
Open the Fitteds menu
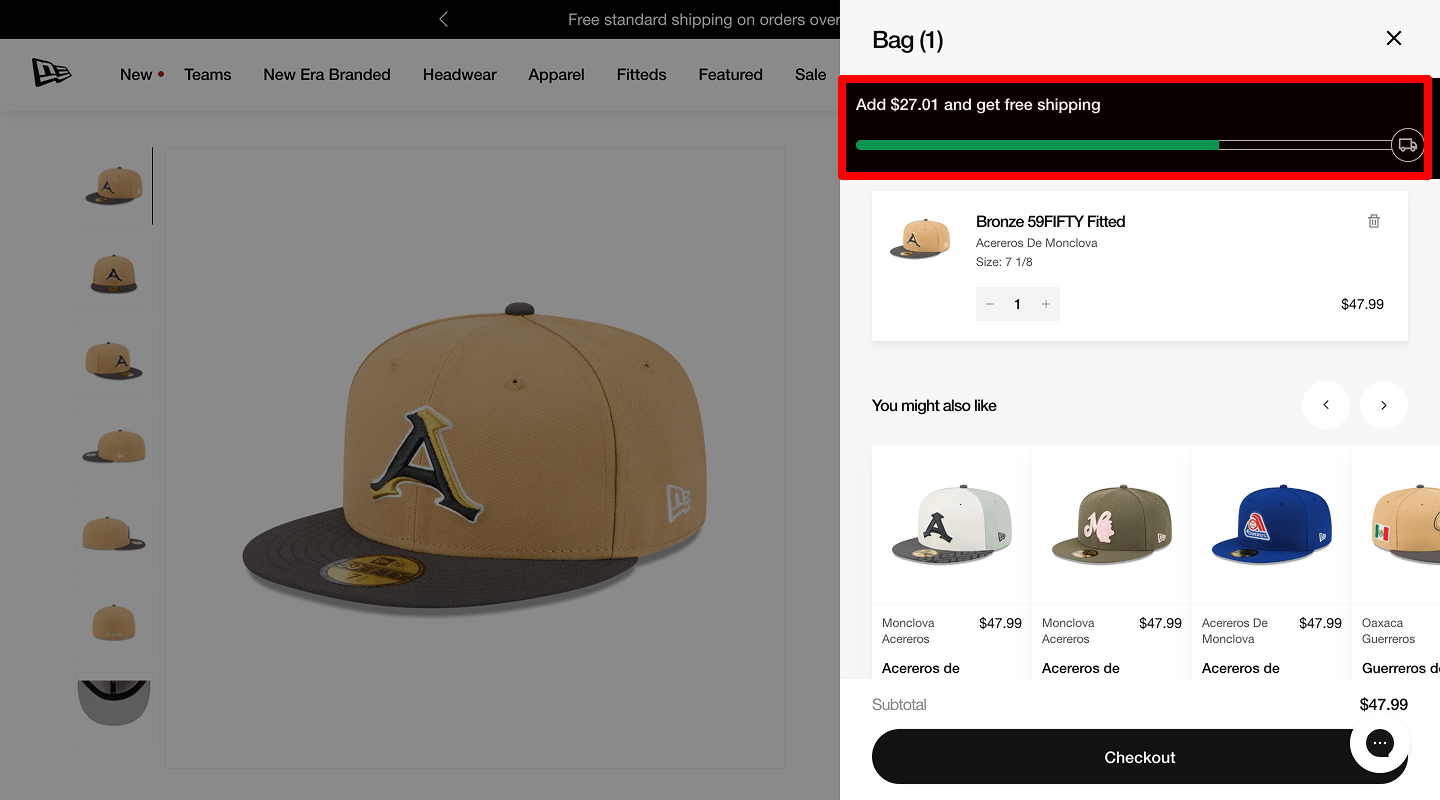(x=641, y=74)
